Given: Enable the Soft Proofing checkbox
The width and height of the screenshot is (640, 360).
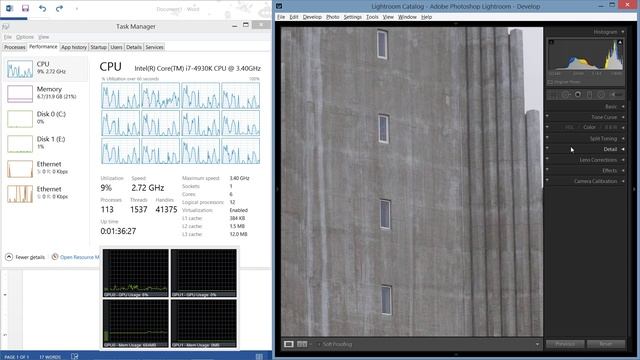Looking at the screenshot, I should [319, 344].
